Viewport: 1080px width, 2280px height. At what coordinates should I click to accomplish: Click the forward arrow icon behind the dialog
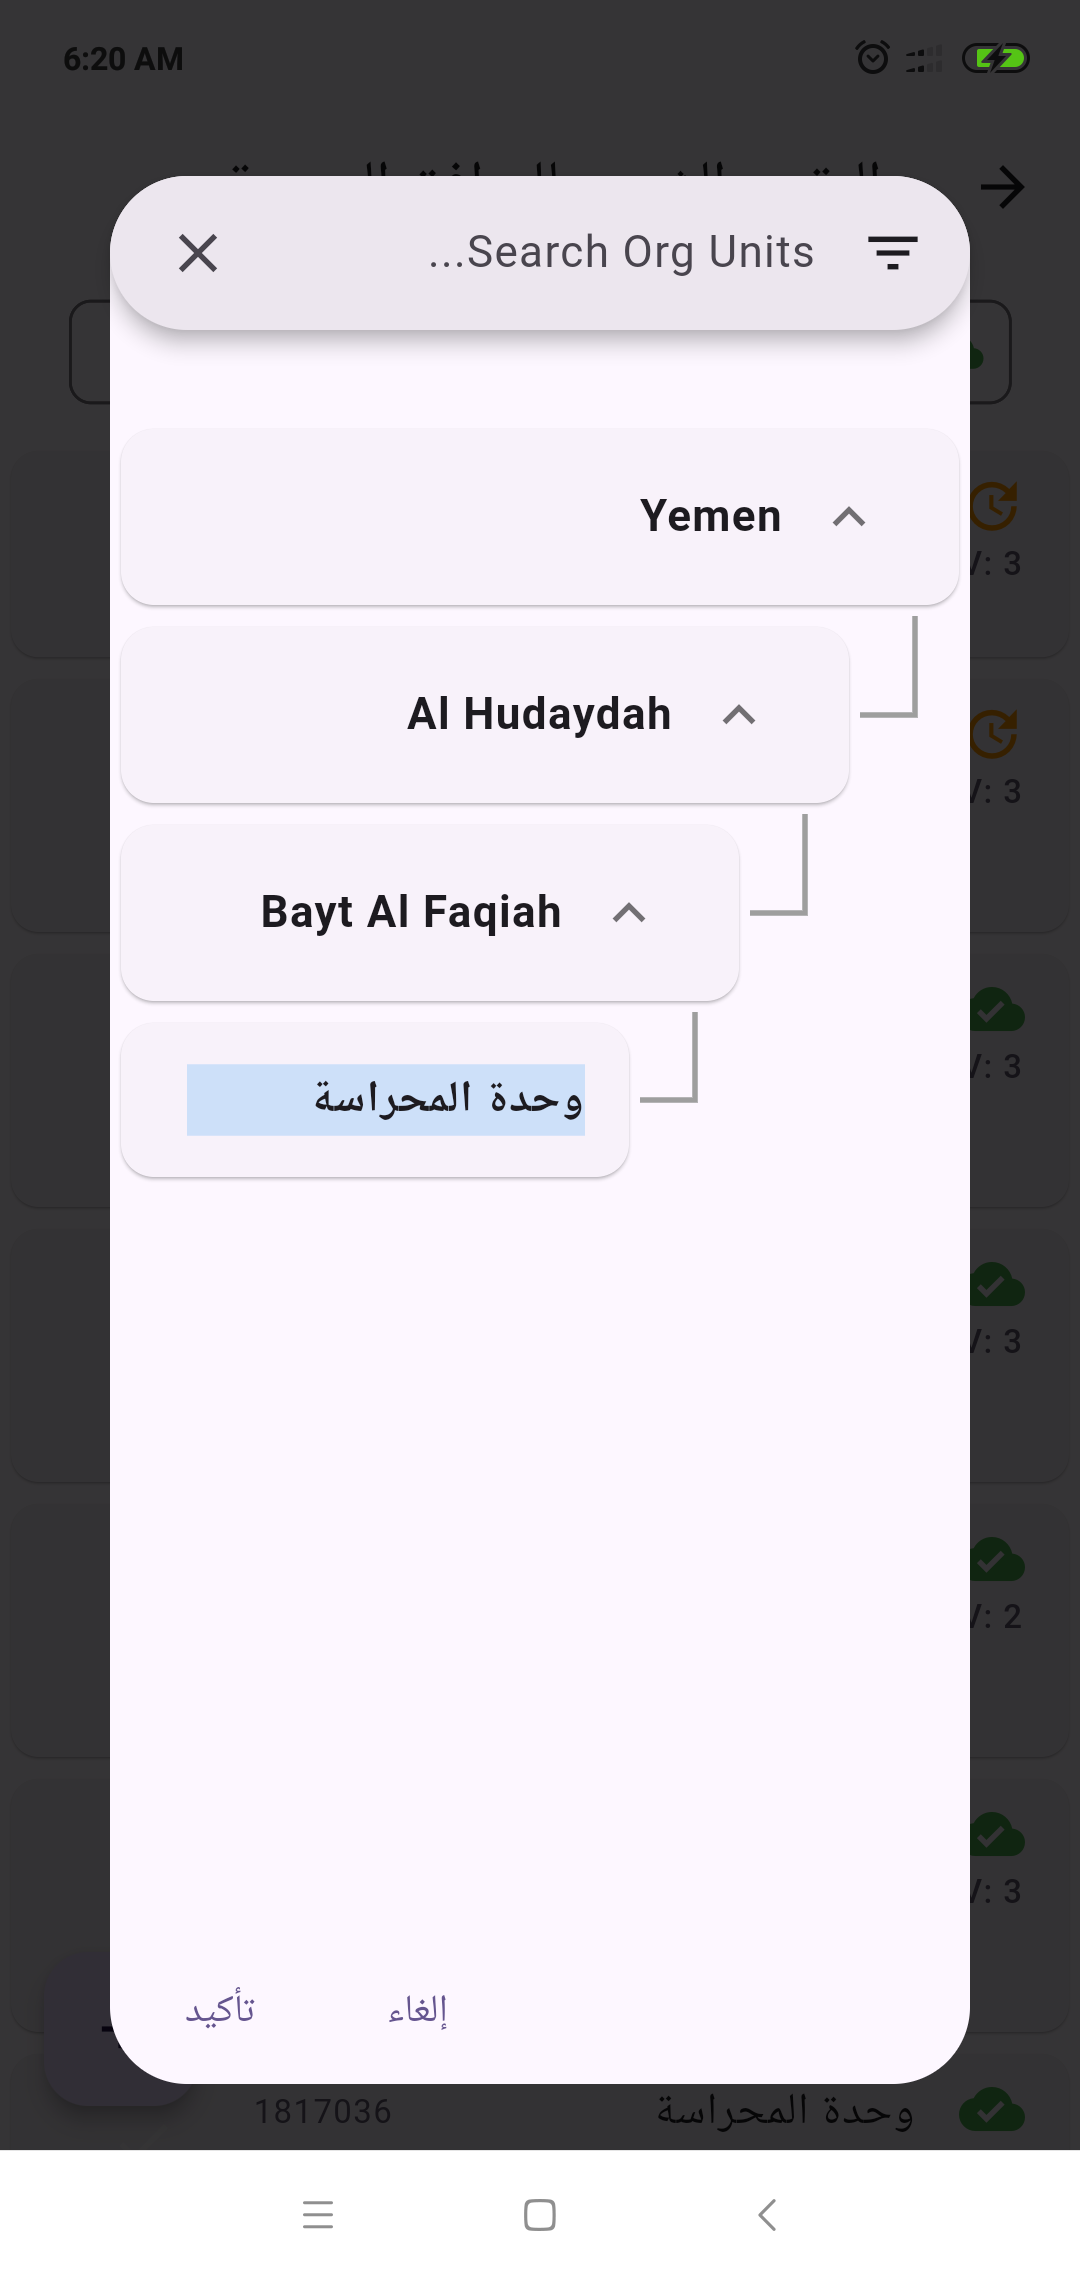[x=1002, y=187]
